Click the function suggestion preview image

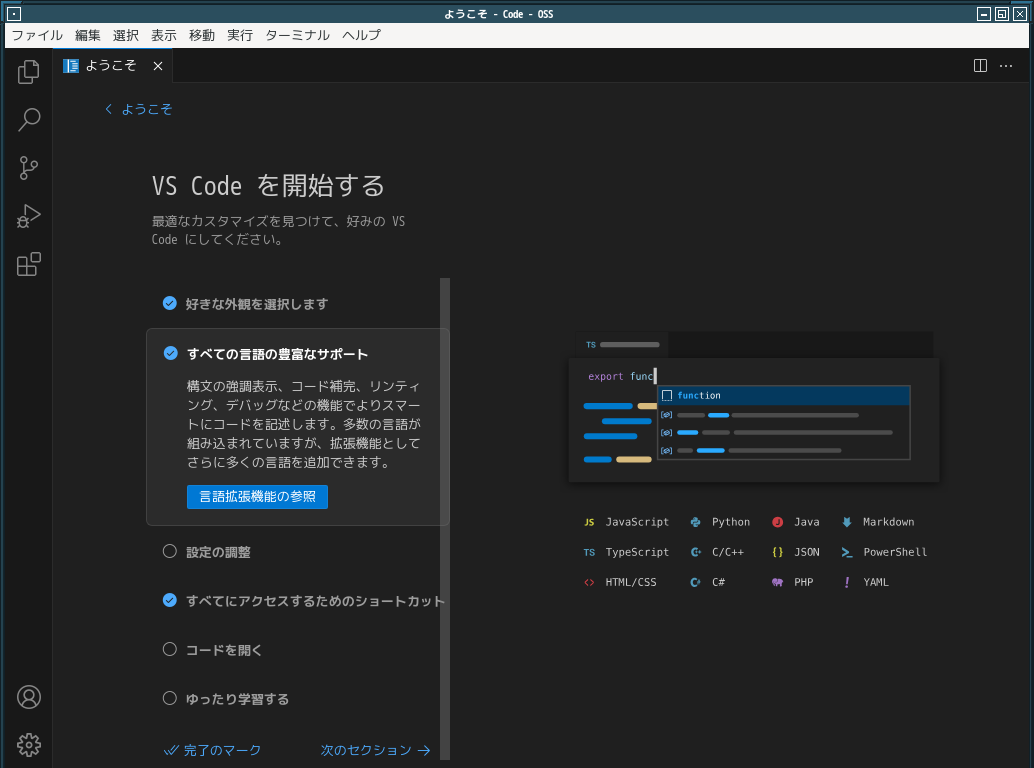pyautogui.click(x=754, y=407)
